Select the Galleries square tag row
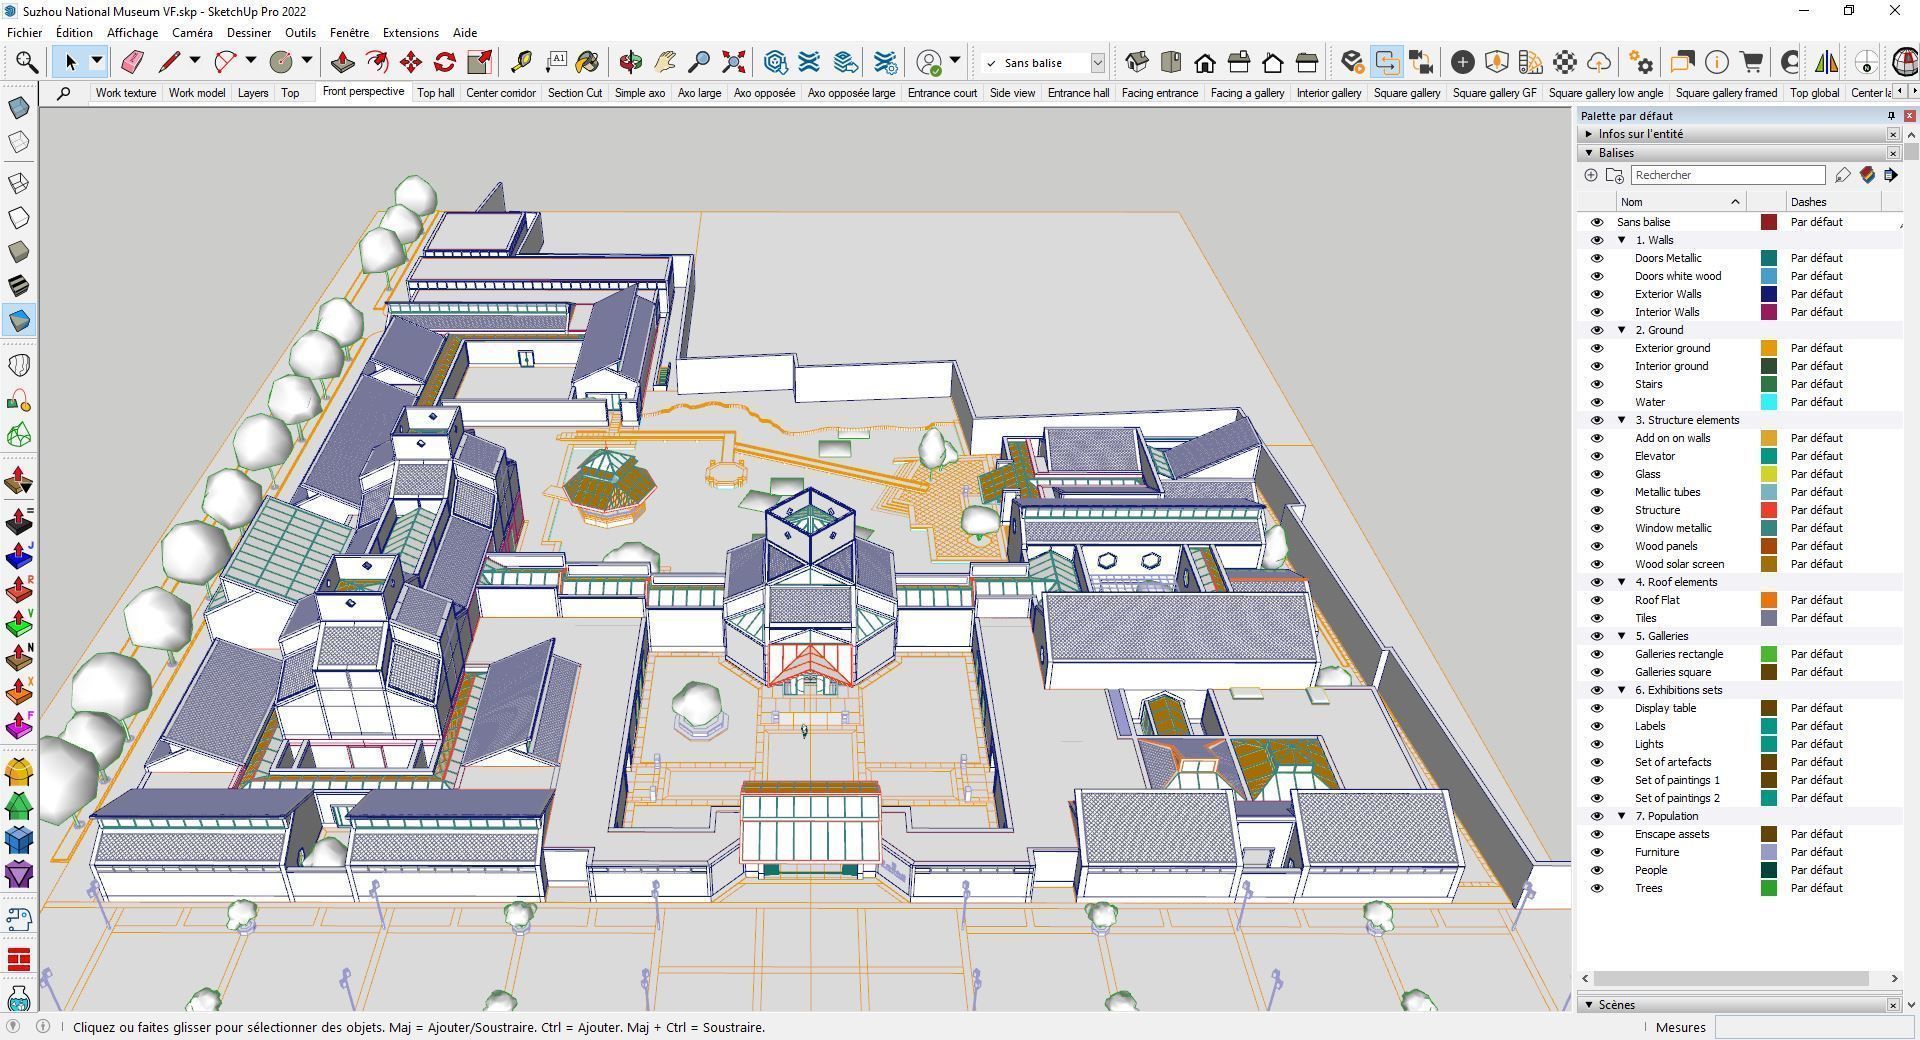1920x1040 pixels. pos(1740,672)
